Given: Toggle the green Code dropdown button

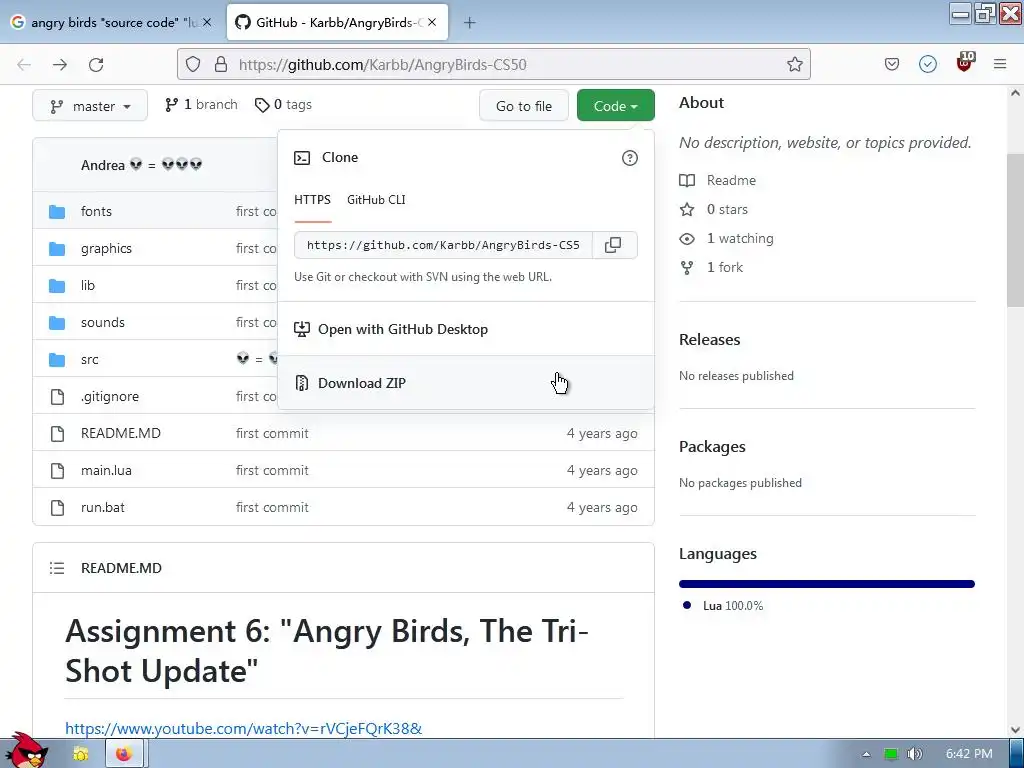Looking at the screenshot, I should pyautogui.click(x=615, y=106).
